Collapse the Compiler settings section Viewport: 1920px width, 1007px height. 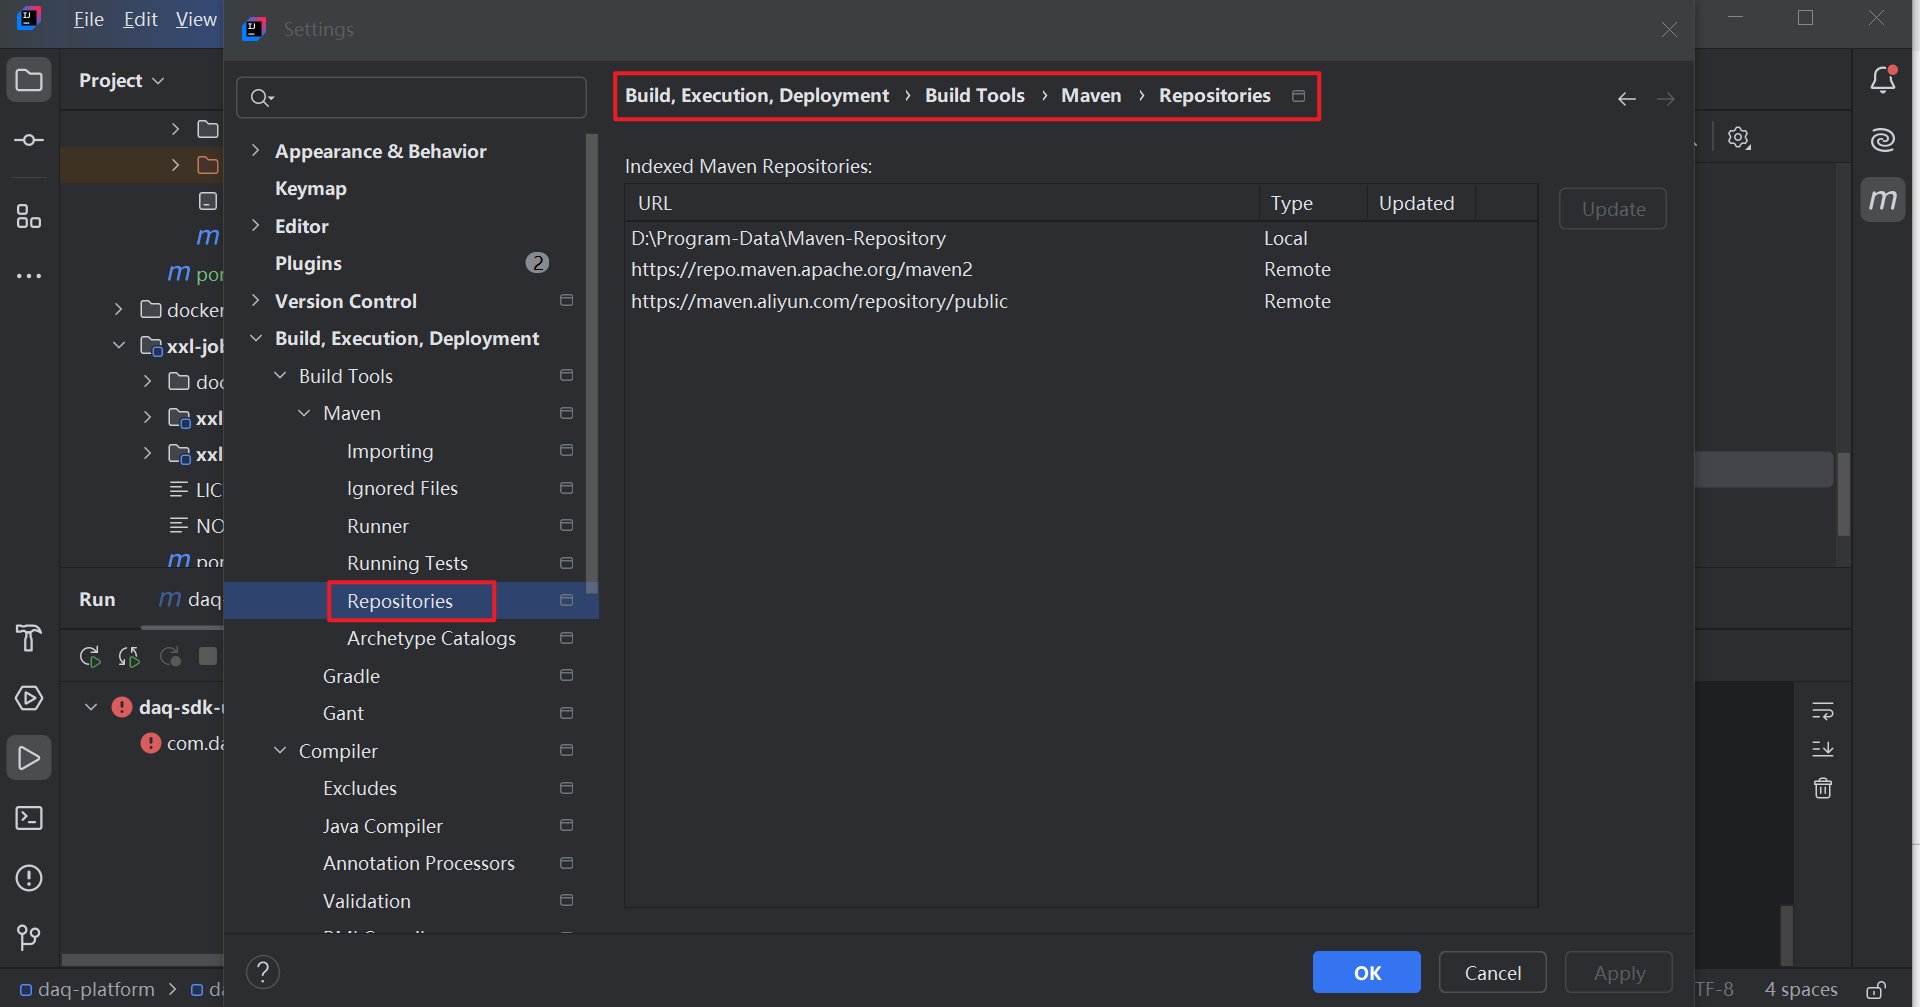click(x=280, y=750)
